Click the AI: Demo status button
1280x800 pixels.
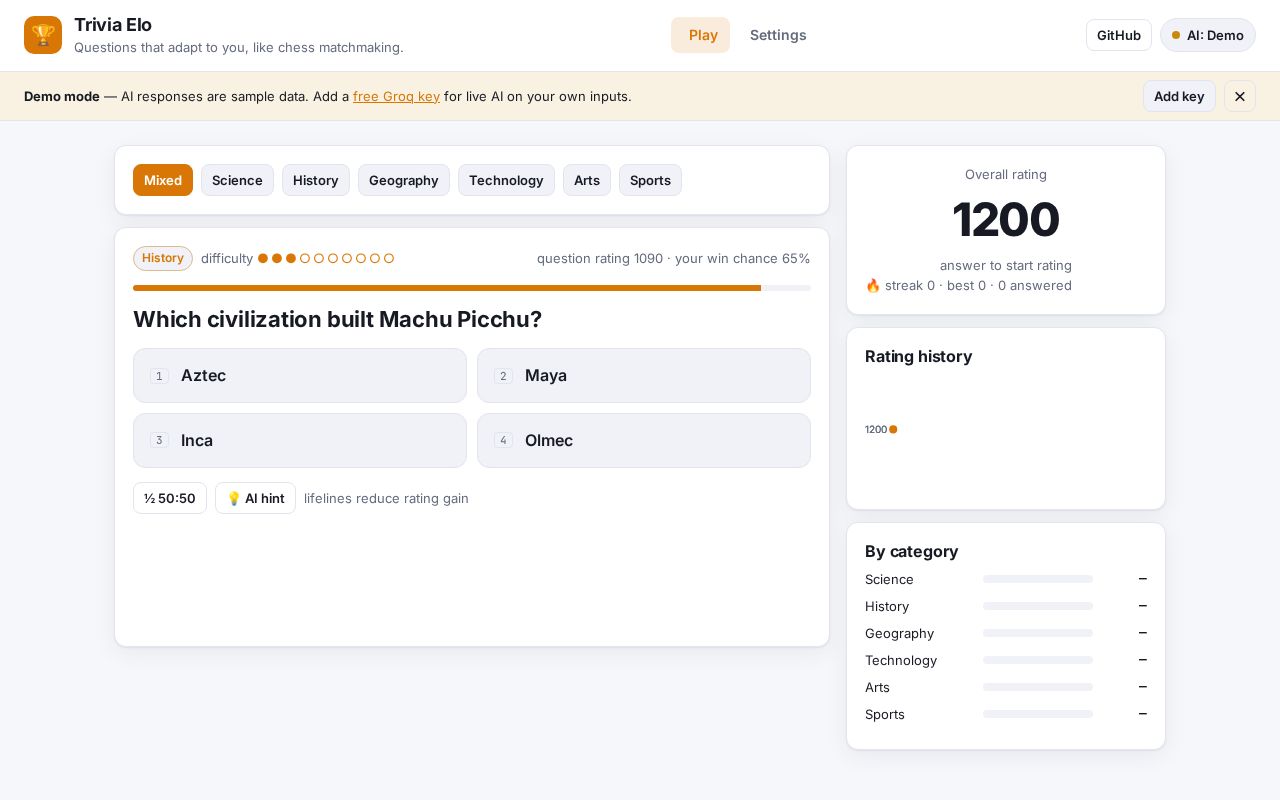pos(1208,35)
